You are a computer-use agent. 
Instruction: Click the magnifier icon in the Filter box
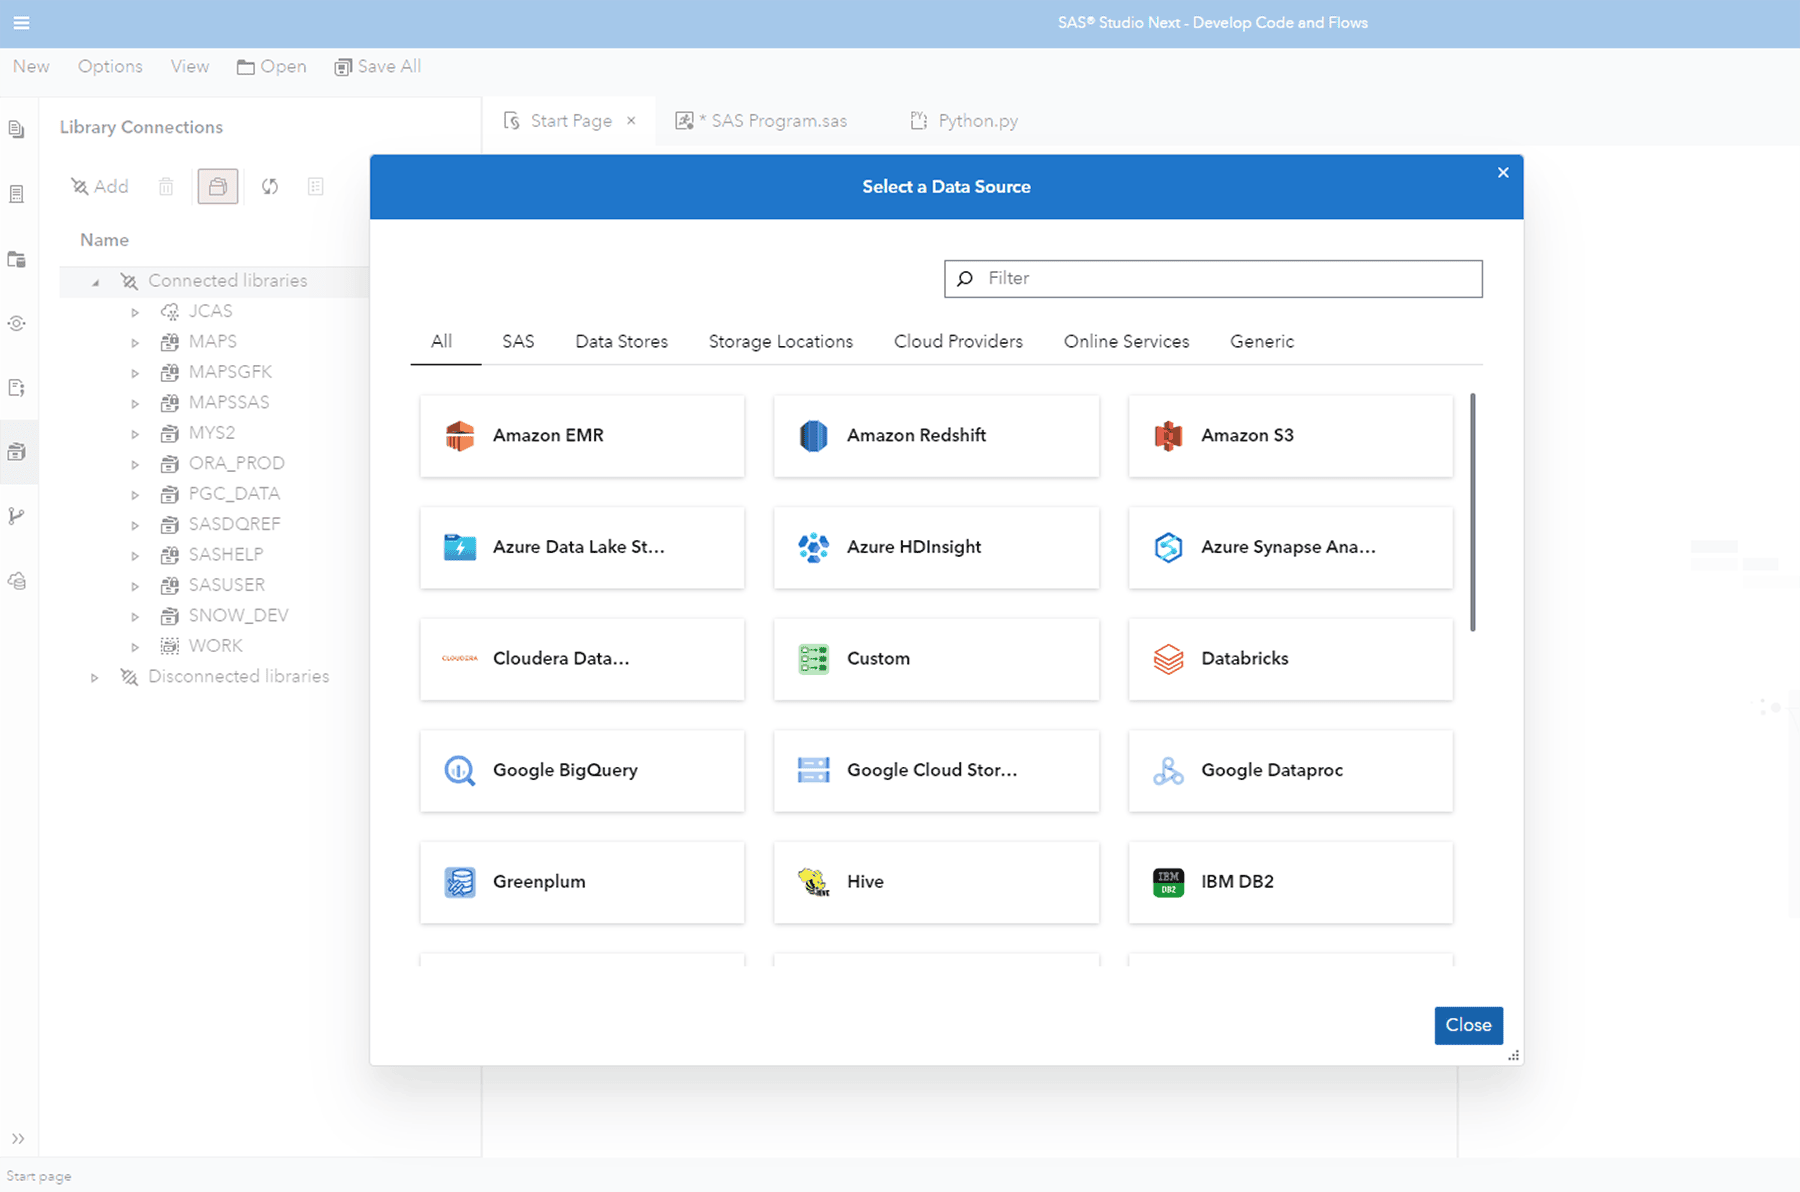(x=966, y=278)
